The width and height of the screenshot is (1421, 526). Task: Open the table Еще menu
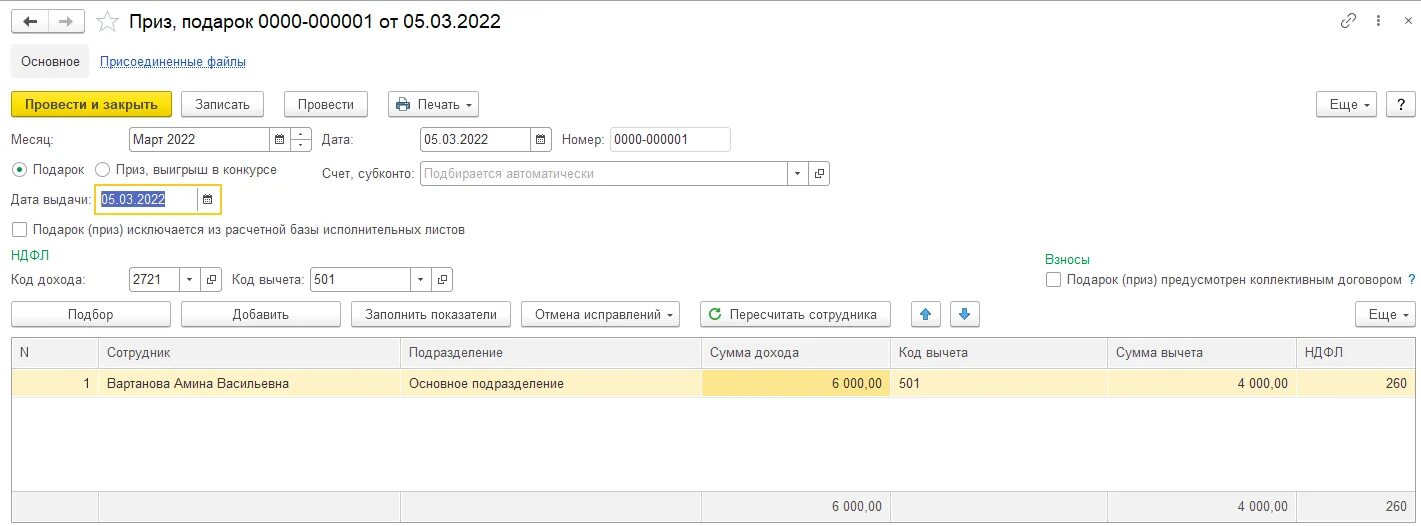tap(1385, 314)
